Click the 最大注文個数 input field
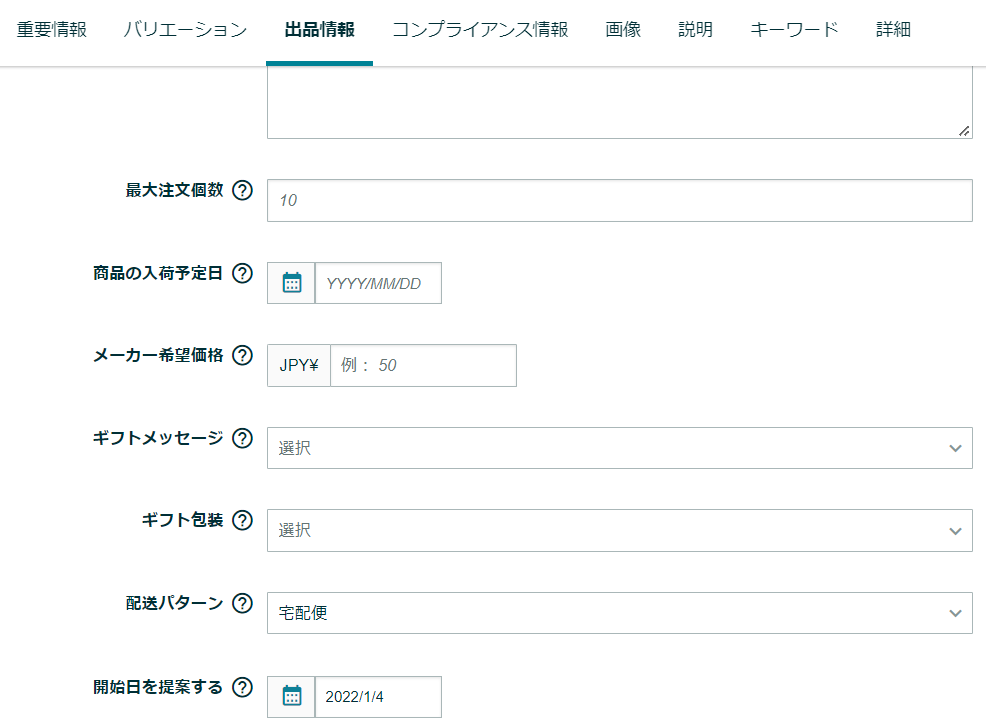The width and height of the screenshot is (986, 723). pyautogui.click(x=619, y=201)
